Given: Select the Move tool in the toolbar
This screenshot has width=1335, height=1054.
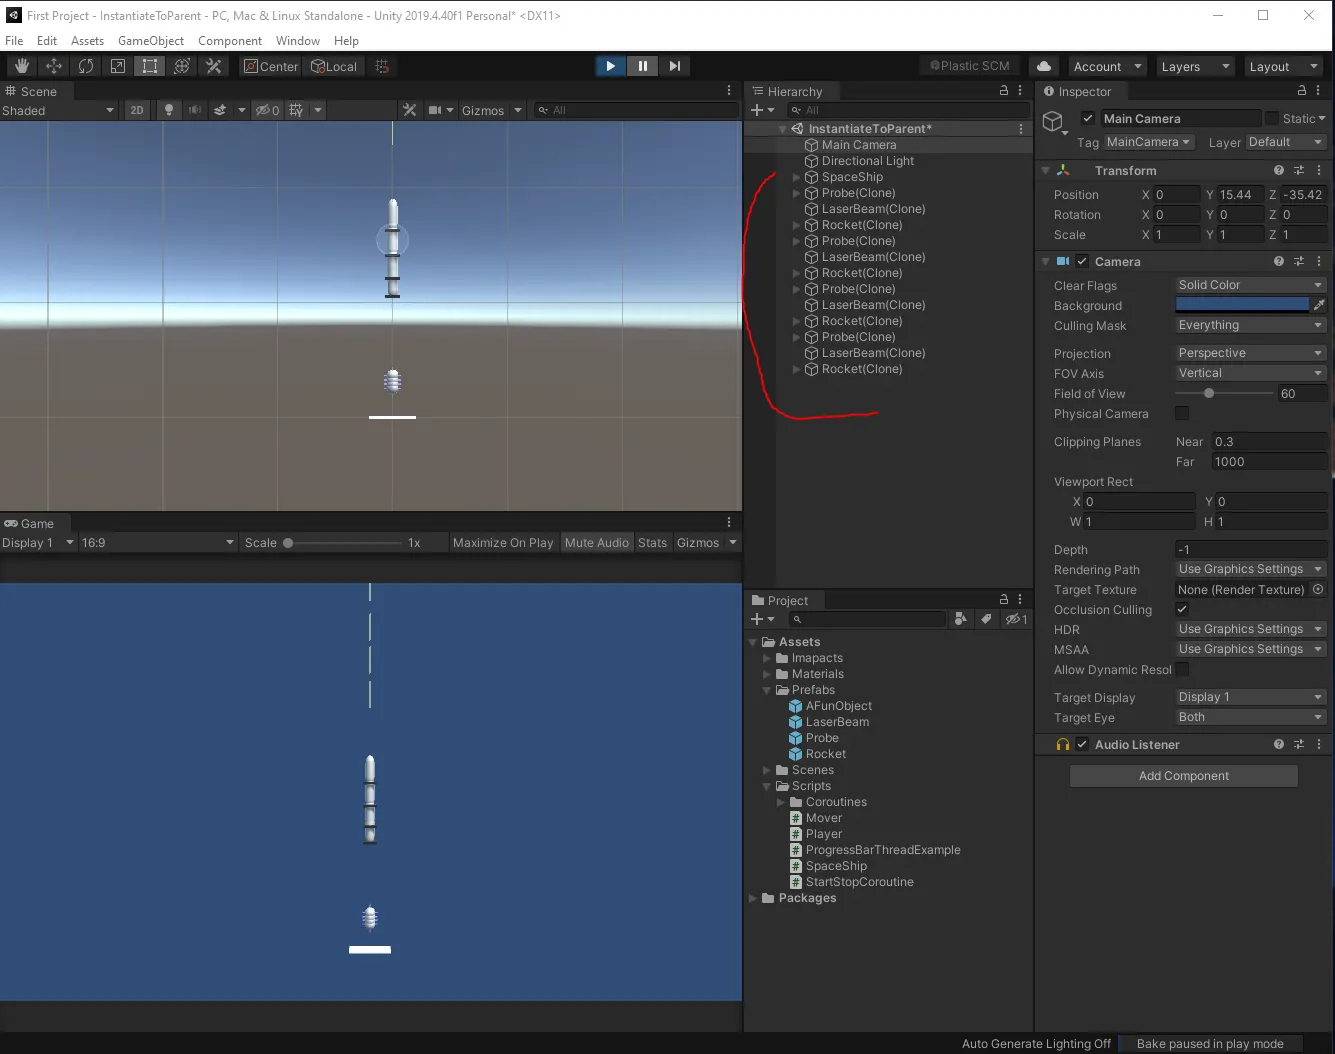Looking at the screenshot, I should coord(54,66).
